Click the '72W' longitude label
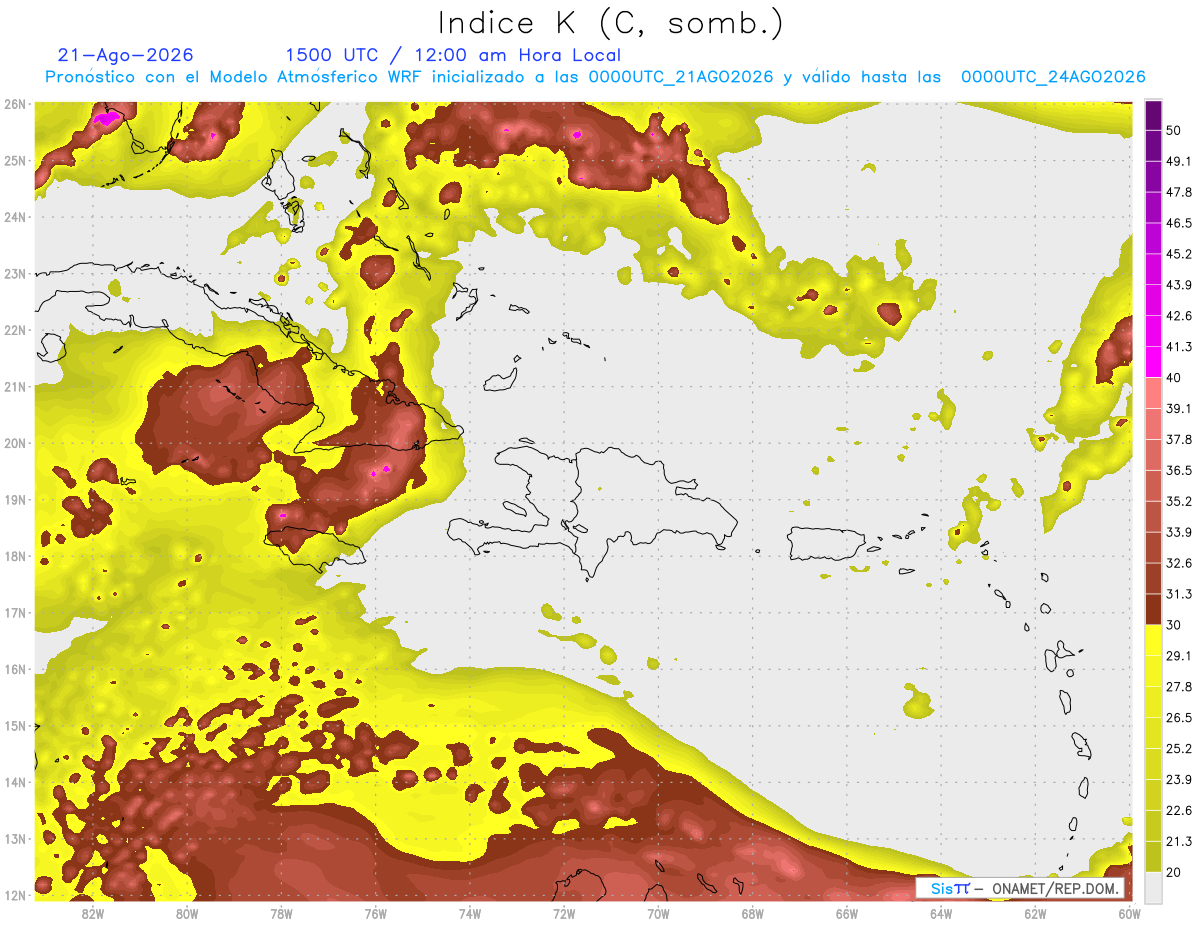Screen dimensions: 1200x927 pos(564,914)
